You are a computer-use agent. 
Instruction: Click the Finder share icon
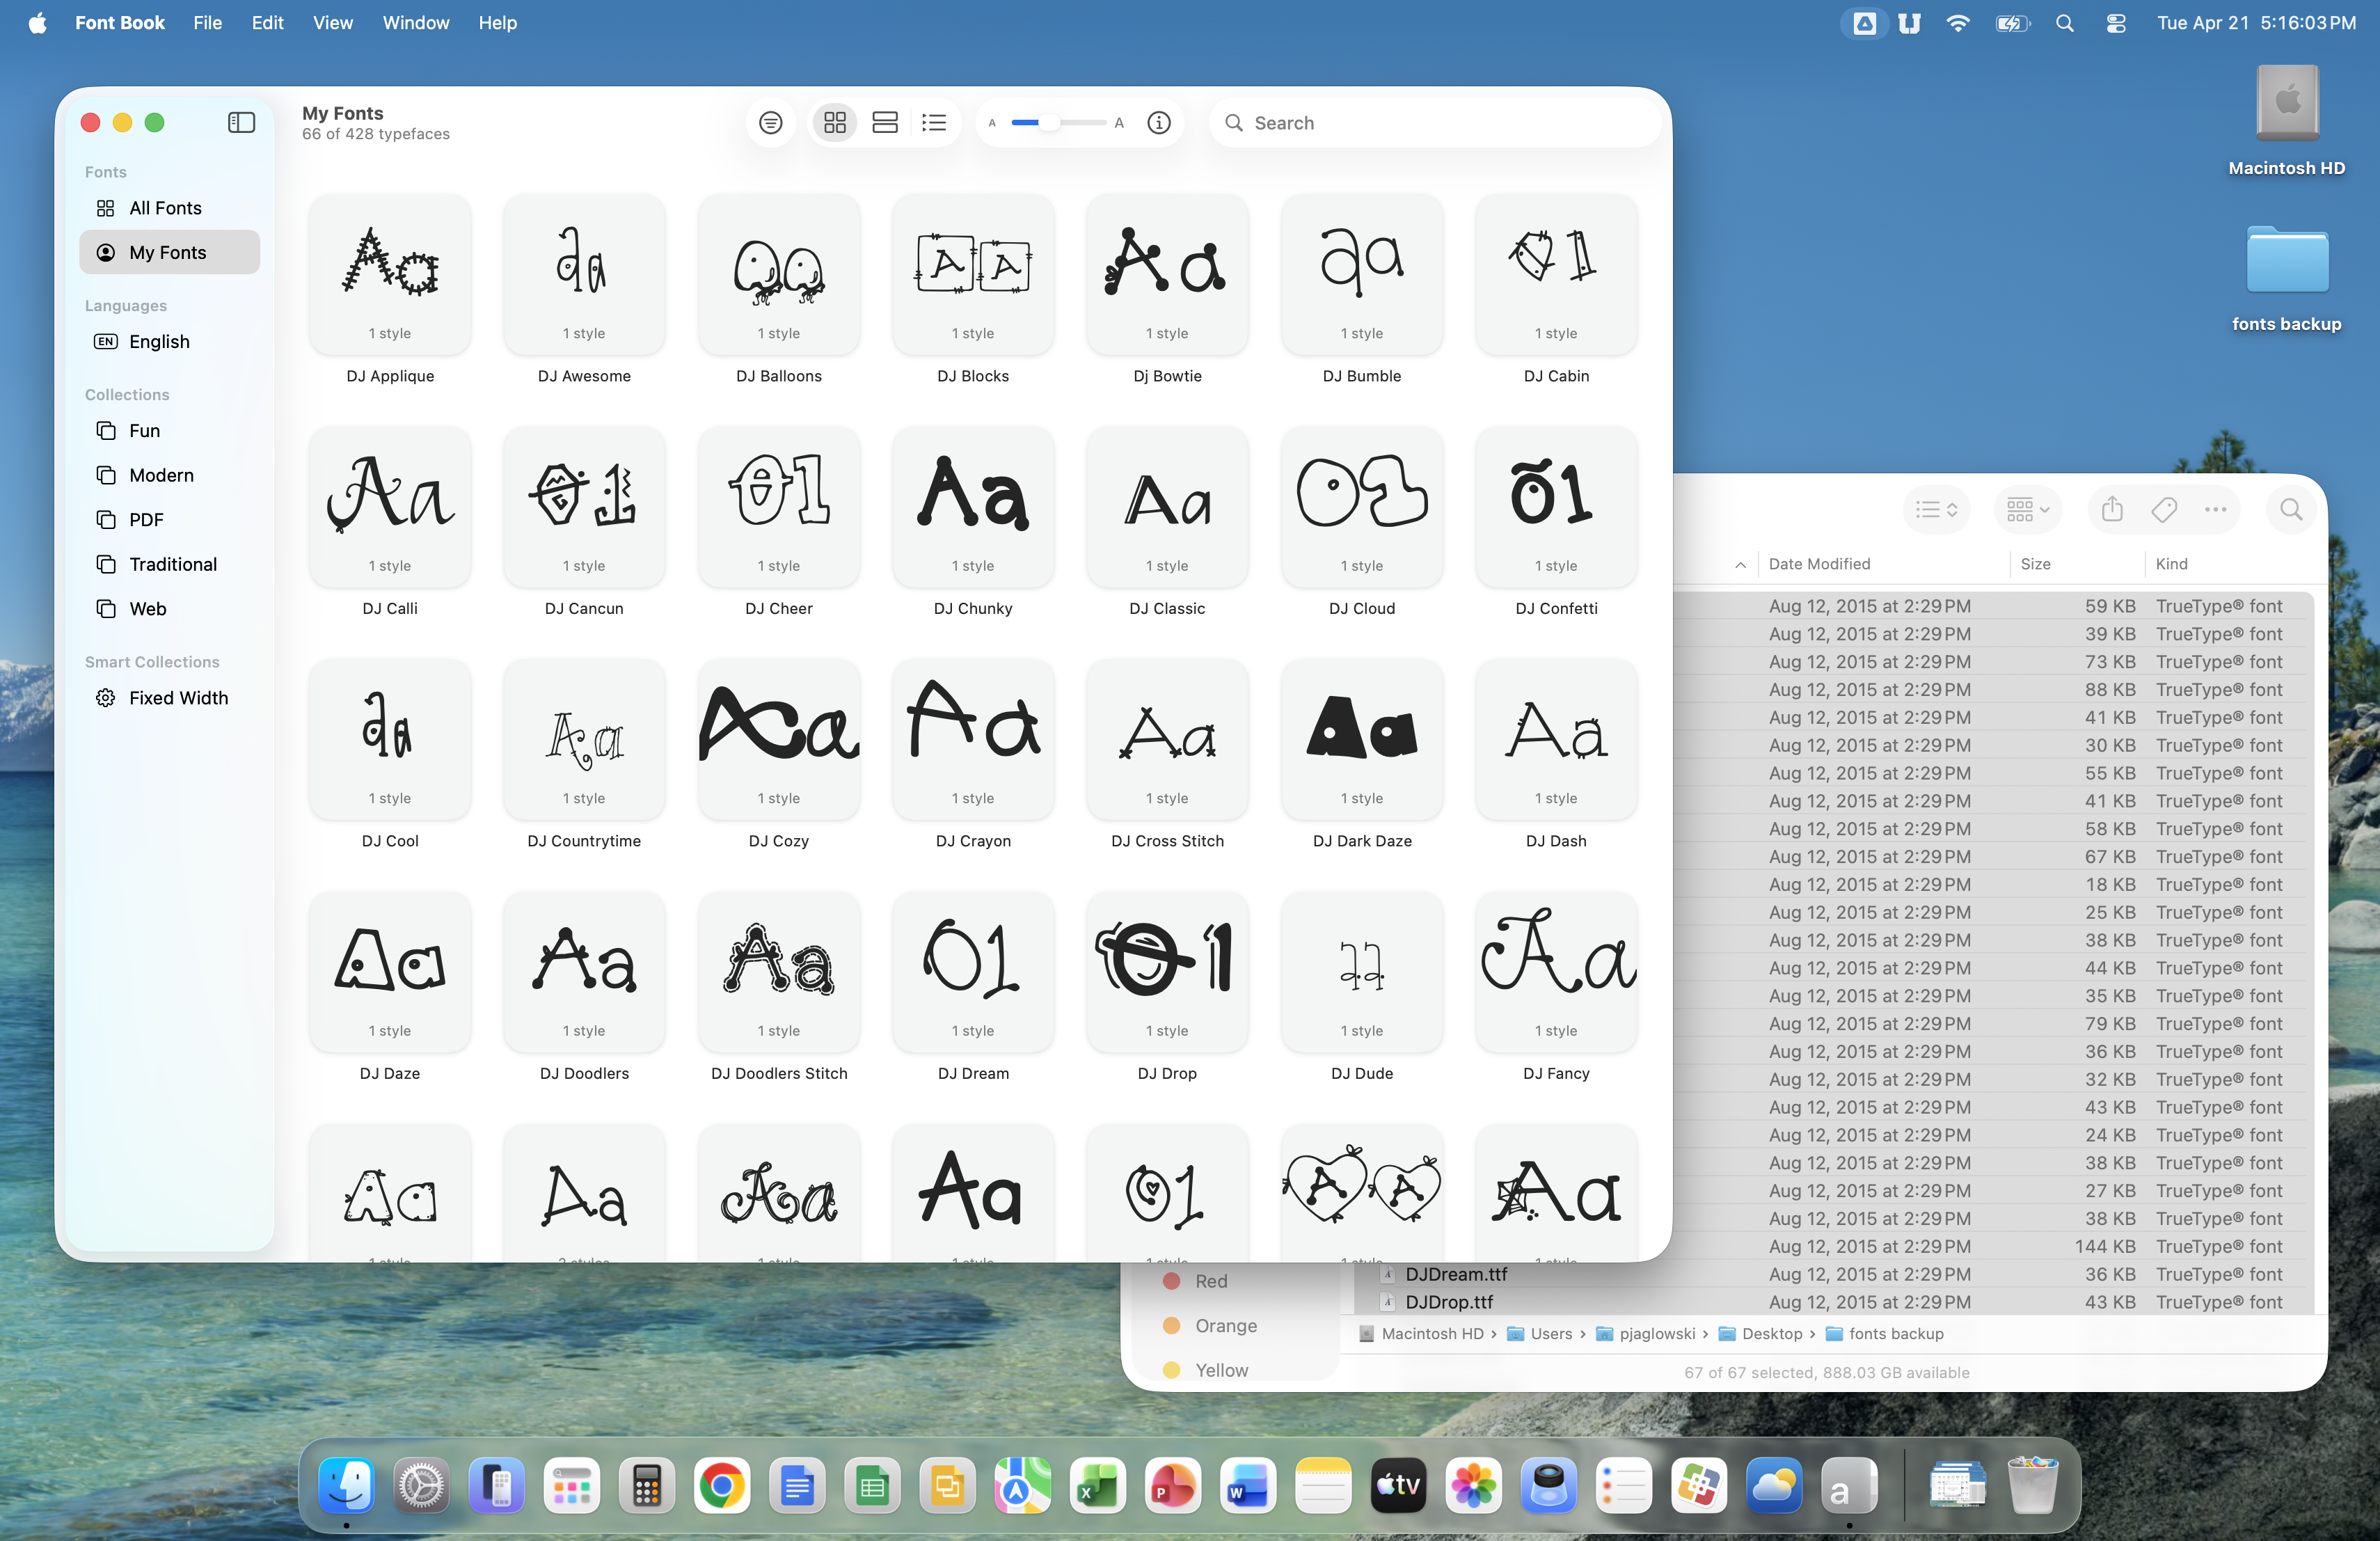pos(2111,510)
